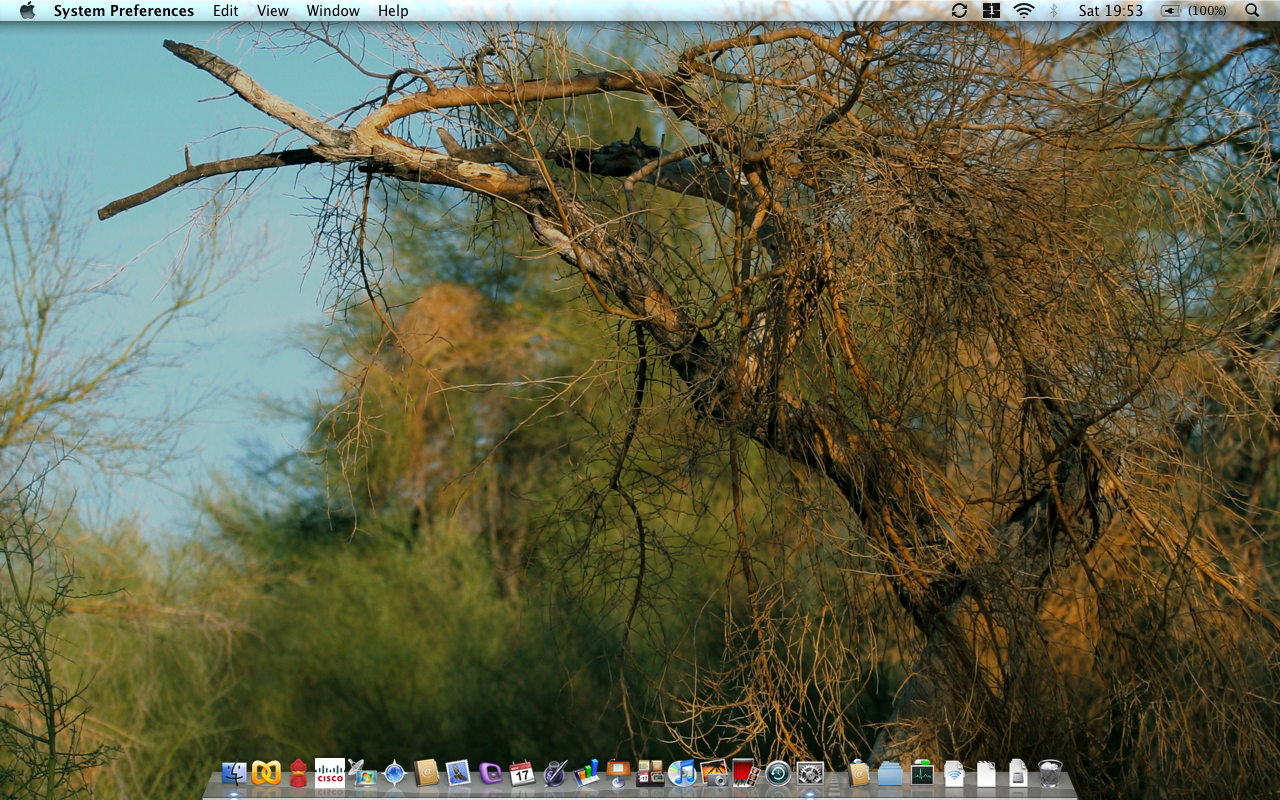Open the red bird figure app
1280x800 pixels.
[x=298, y=773]
